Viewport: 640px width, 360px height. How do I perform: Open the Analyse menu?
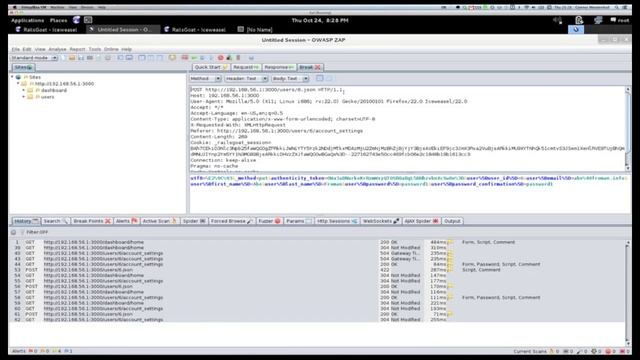57,49
